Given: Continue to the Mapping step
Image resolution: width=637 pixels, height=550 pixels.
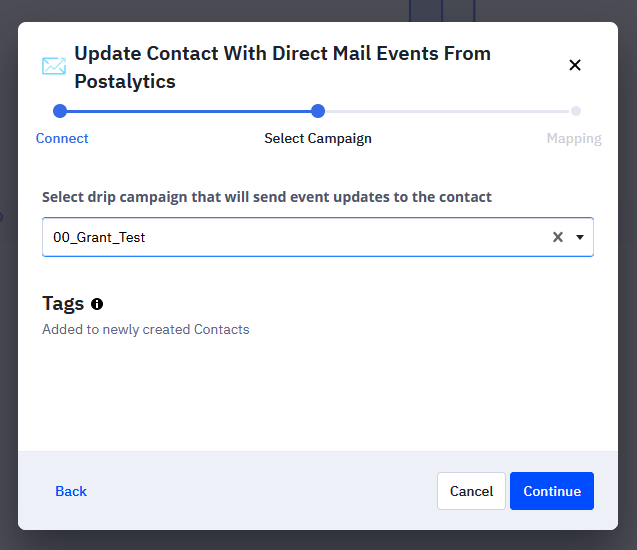Looking at the screenshot, I should (x=552, y=491).
